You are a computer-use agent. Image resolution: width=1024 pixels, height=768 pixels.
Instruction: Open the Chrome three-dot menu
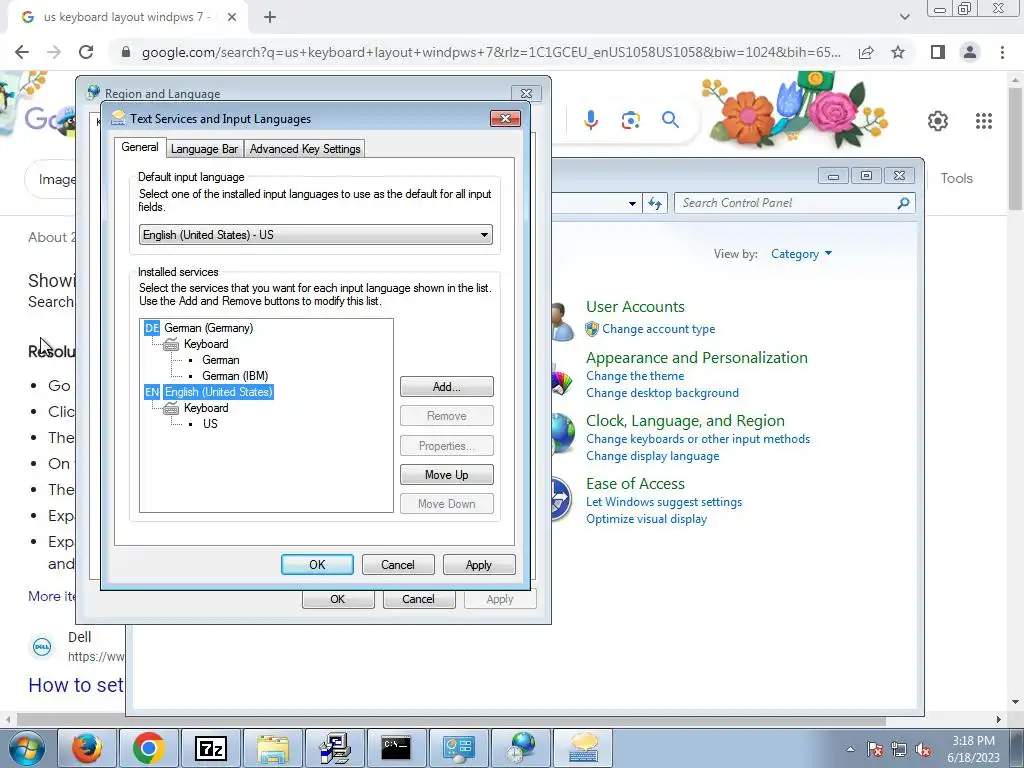tap(1002, 52)
